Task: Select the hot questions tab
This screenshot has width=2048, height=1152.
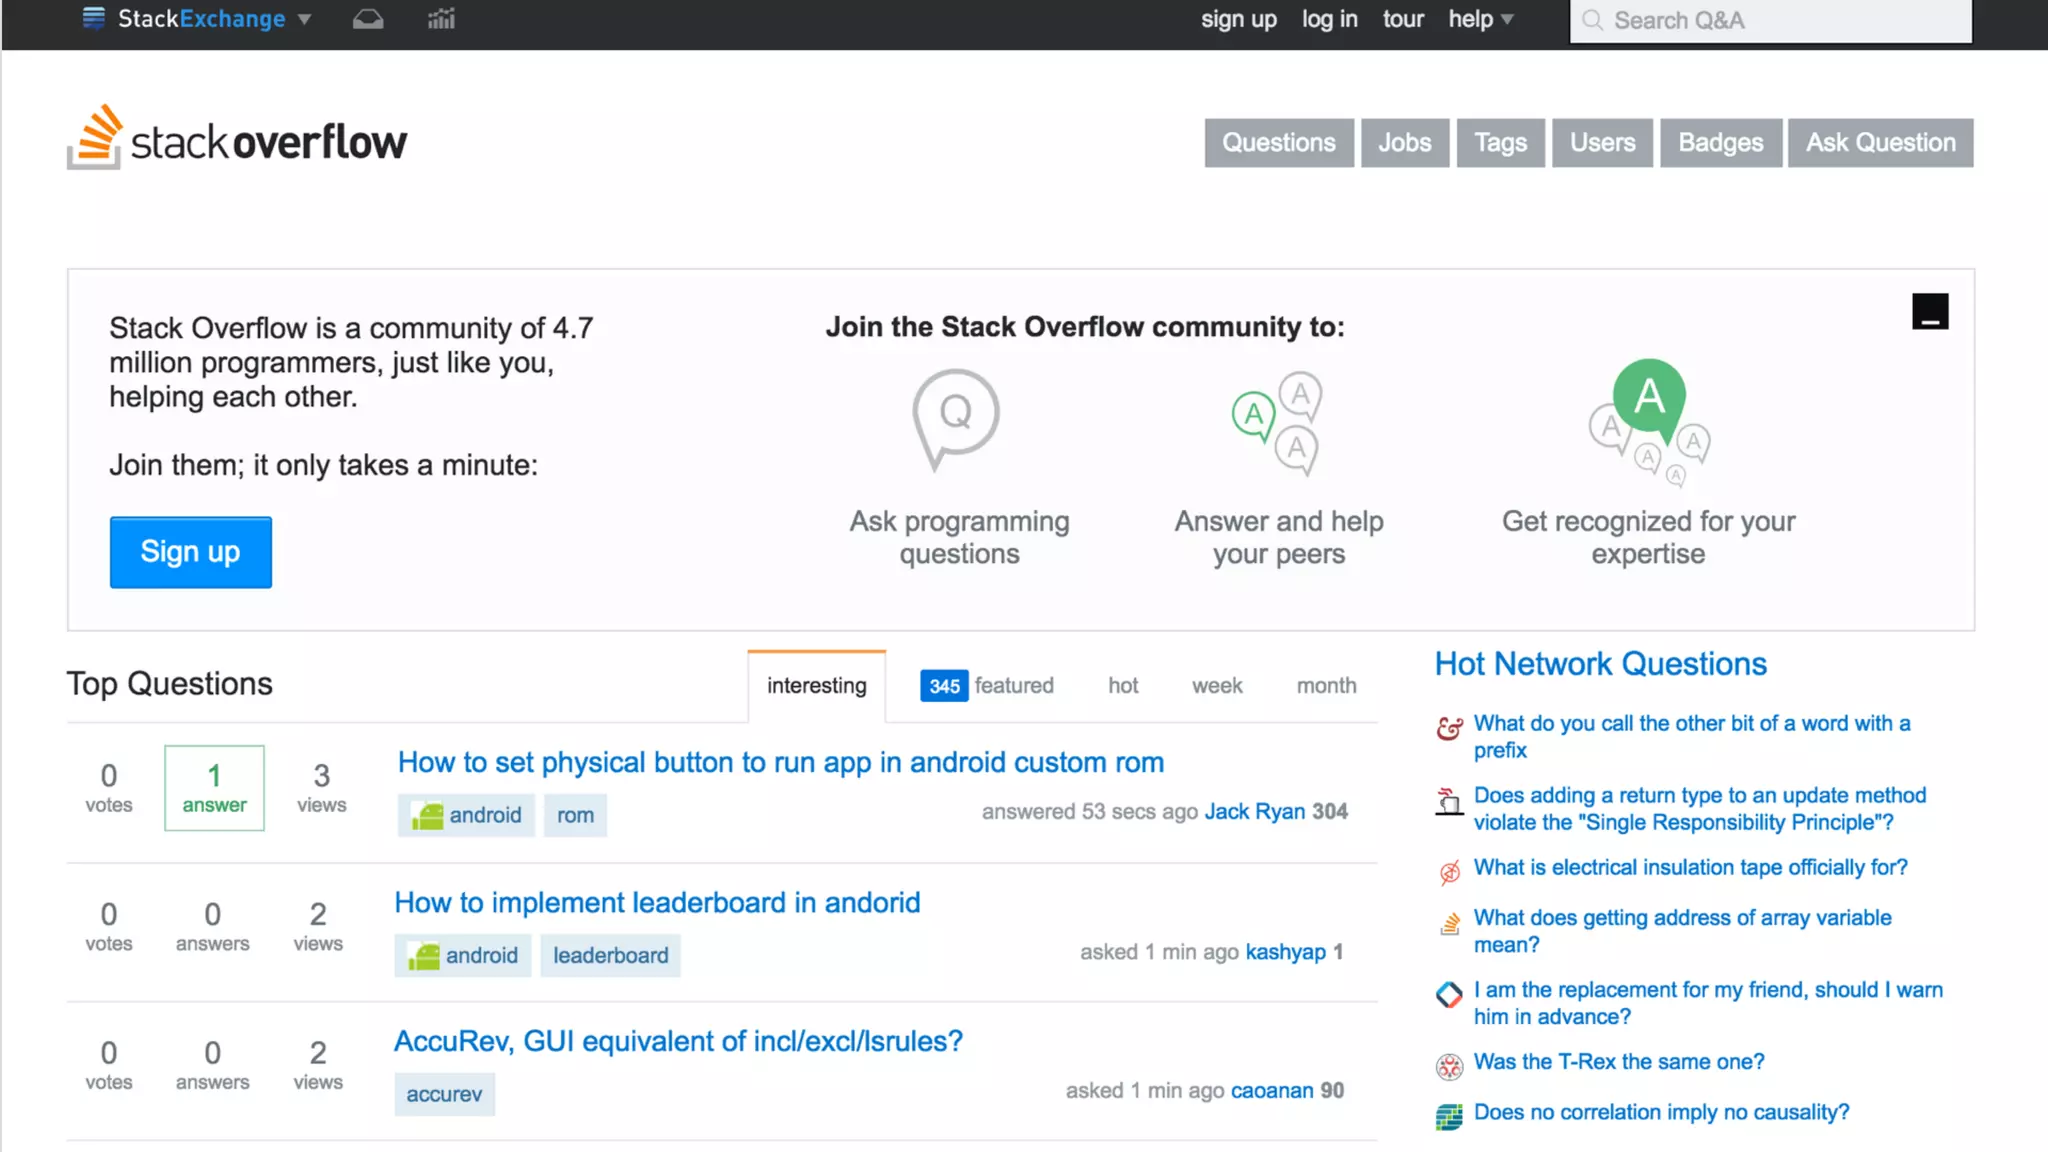Action: [x=1123, y=685]
